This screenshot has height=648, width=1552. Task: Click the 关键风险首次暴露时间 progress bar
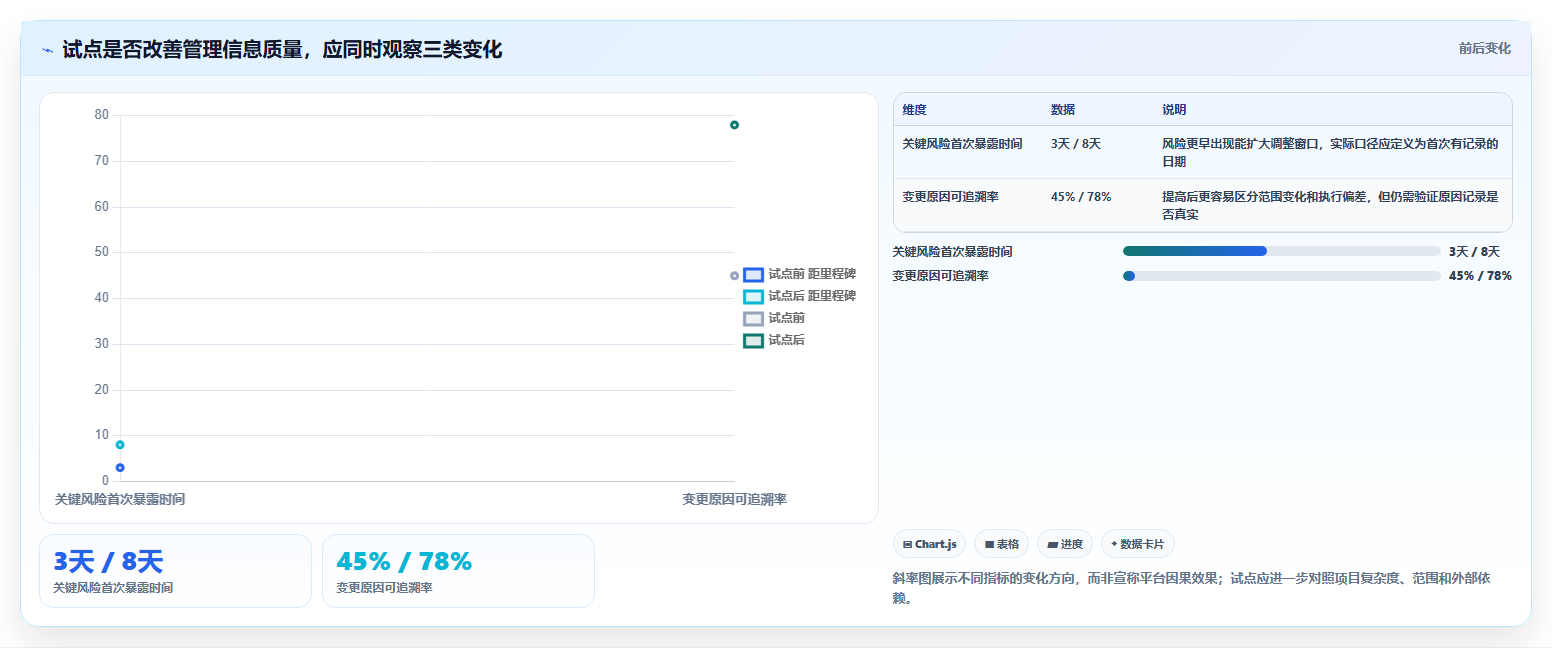[x=1281, y=251]
